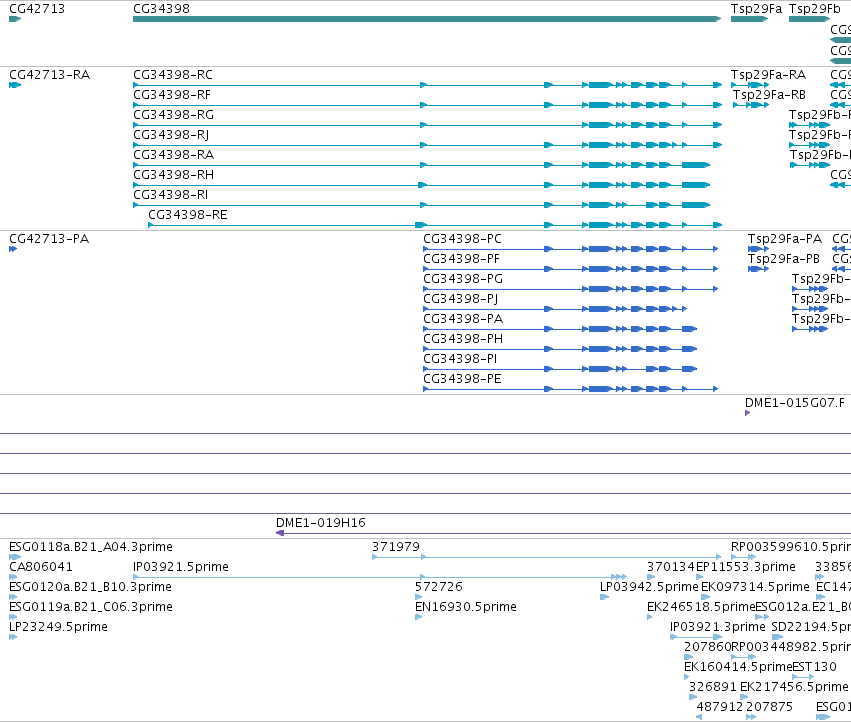Click the long CG34398 gene bar
Screen dimensions: 851x722
427,19
